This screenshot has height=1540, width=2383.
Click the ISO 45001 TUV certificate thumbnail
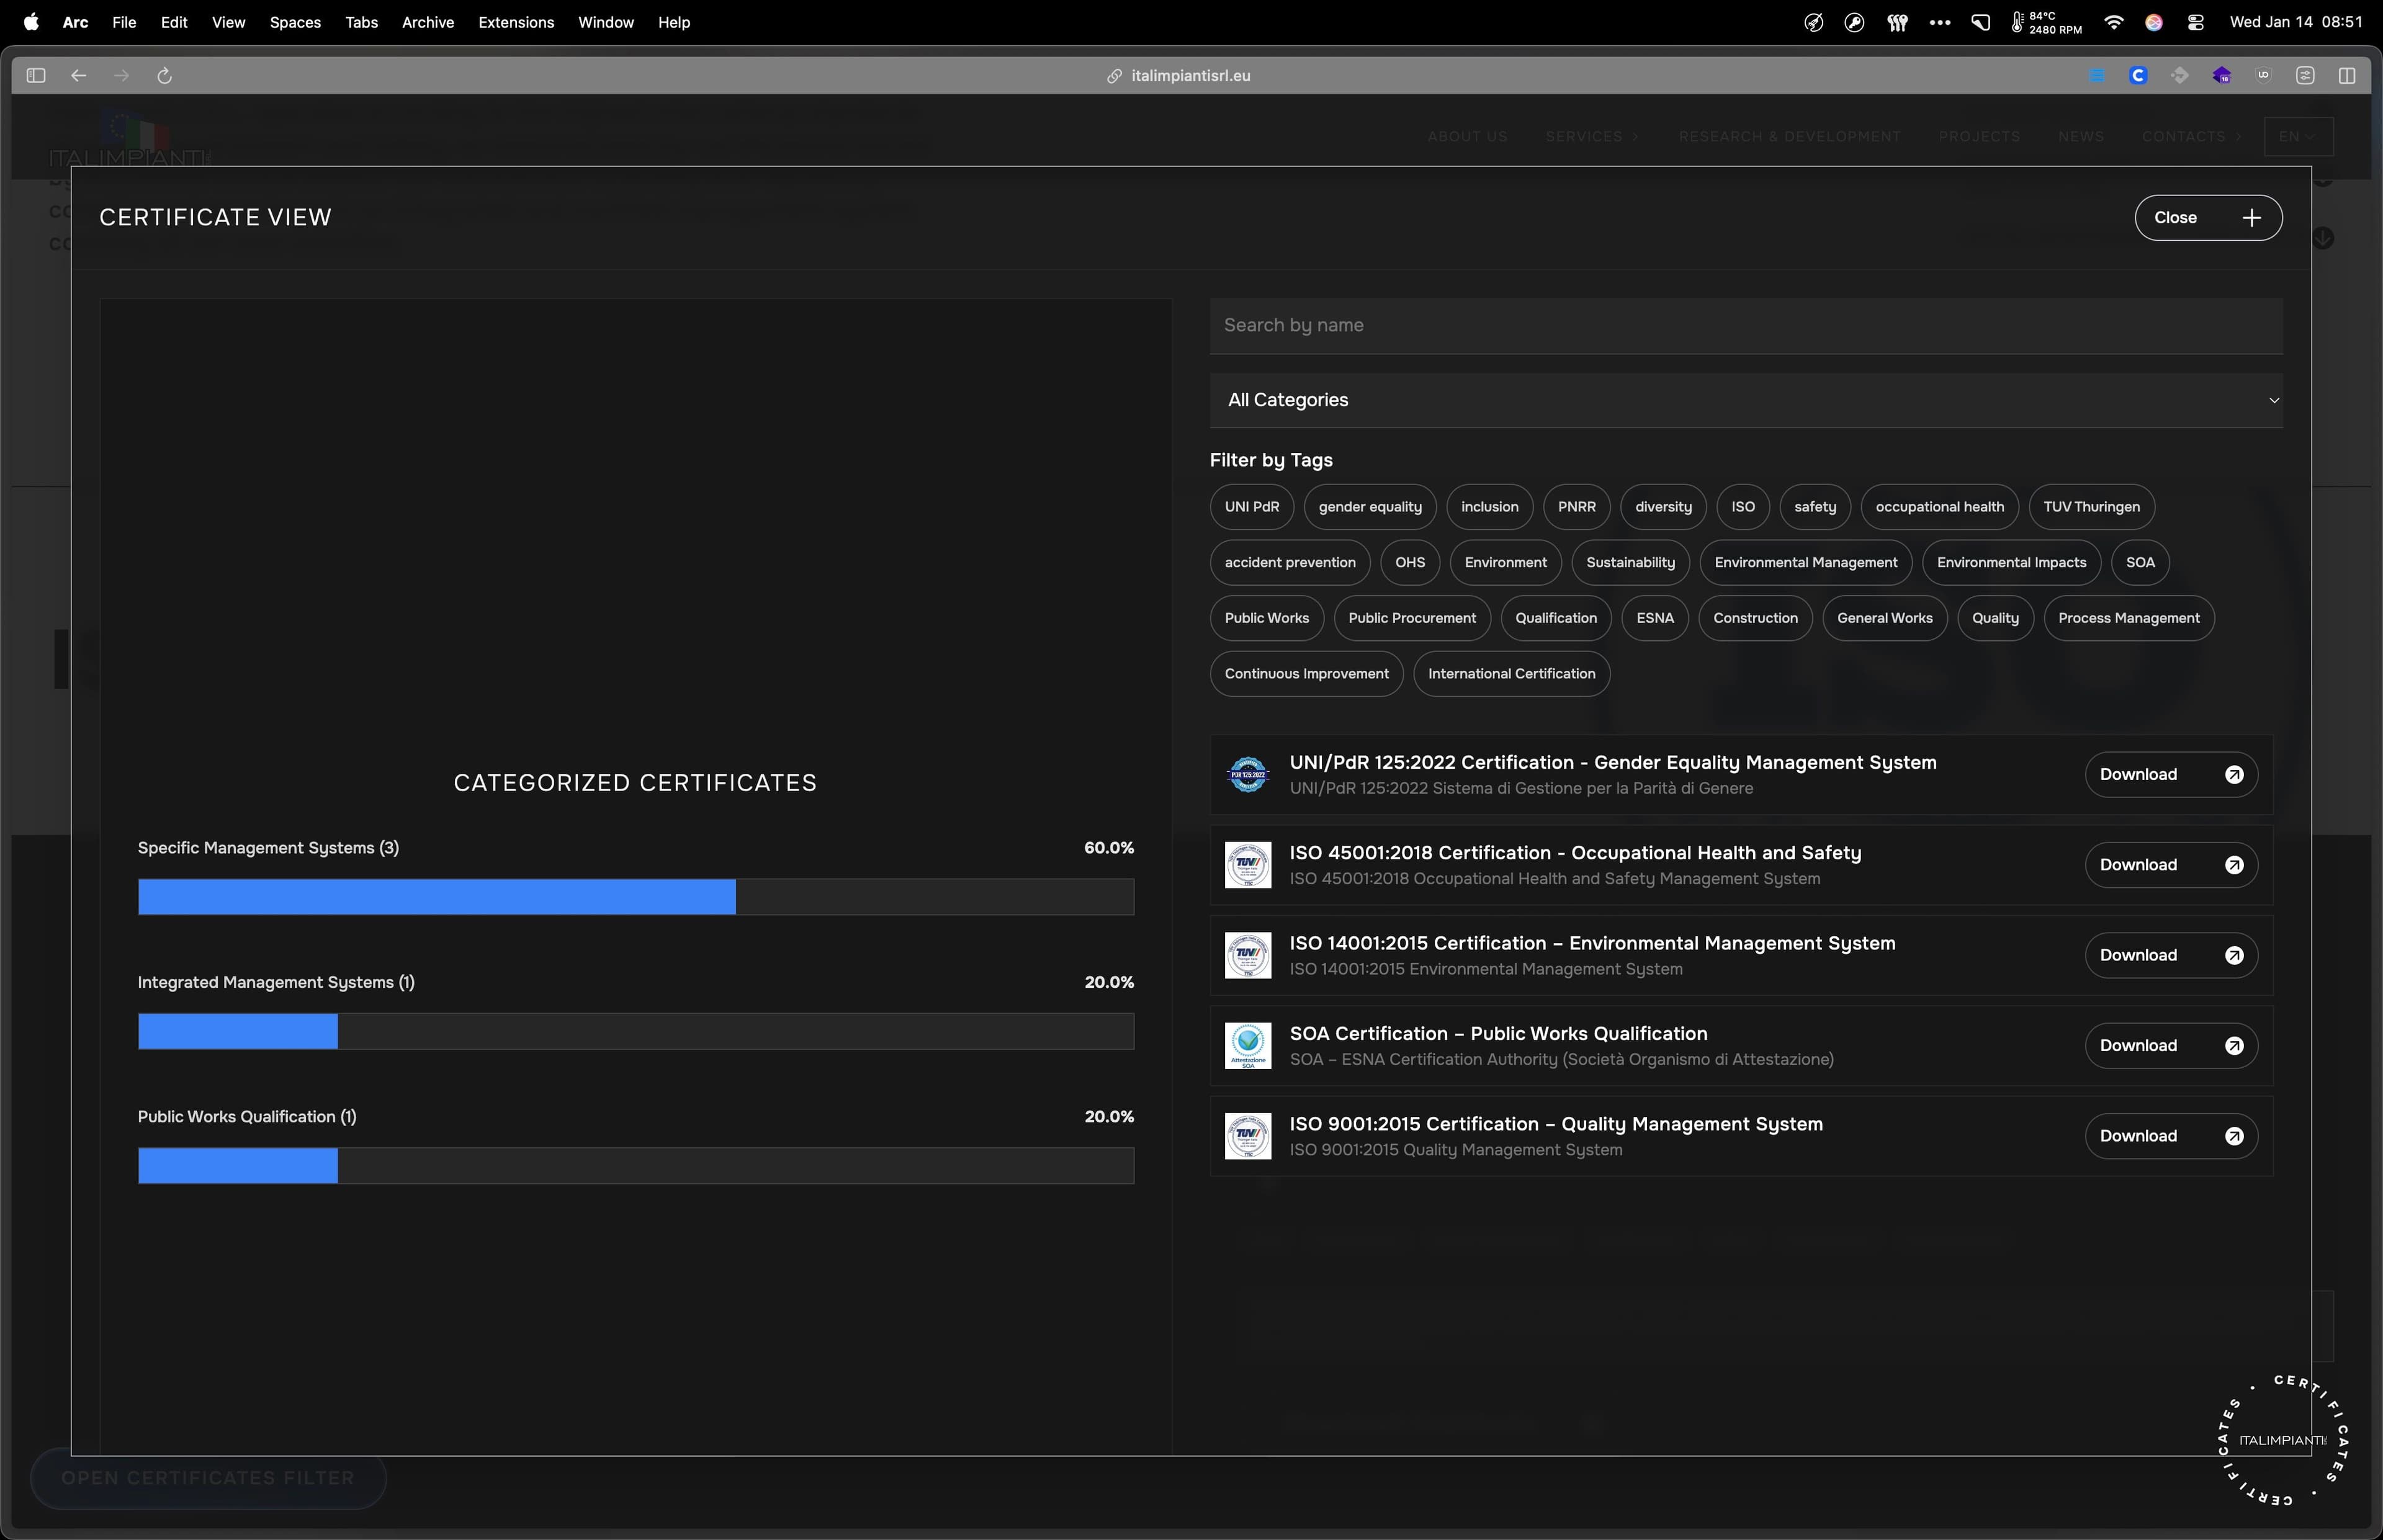(x=1248, y=865)
